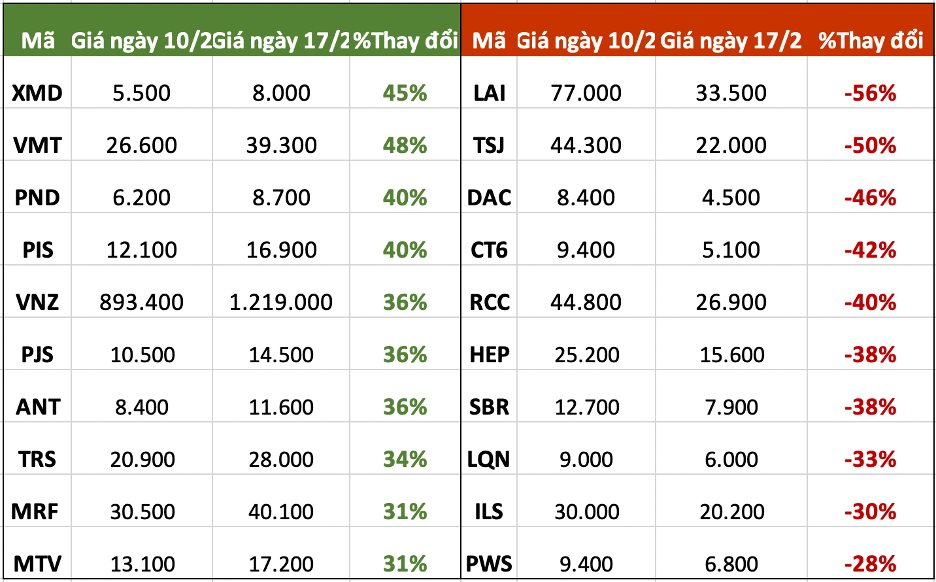Select the green %Thay đổi column header

coord(406,41)
